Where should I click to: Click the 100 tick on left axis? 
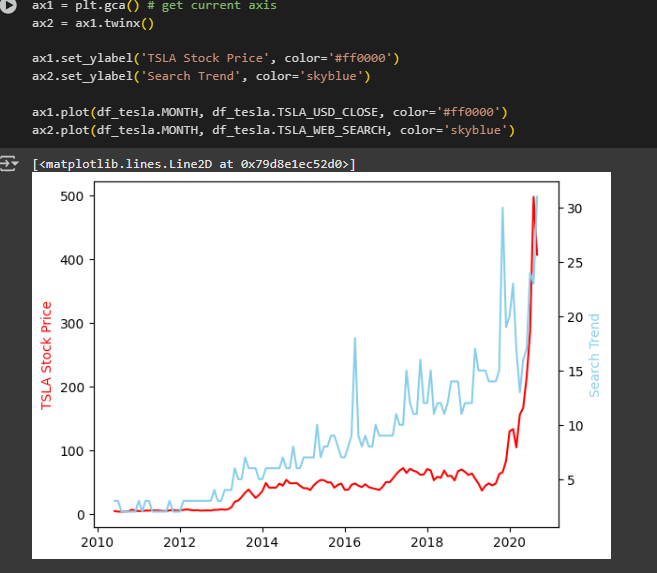[x=72, y=451]
